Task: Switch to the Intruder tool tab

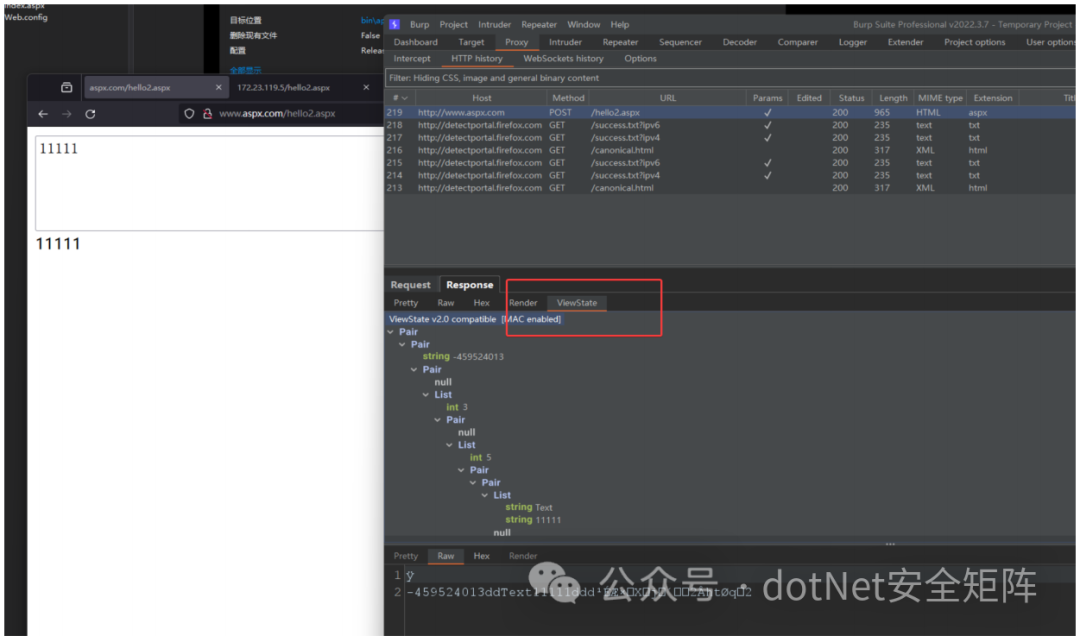Action: coord(565,42)
